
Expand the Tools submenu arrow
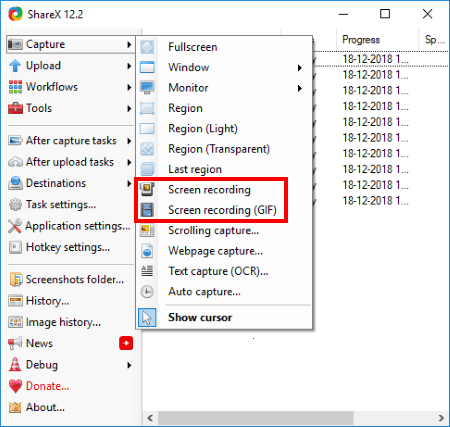(129, 109)
